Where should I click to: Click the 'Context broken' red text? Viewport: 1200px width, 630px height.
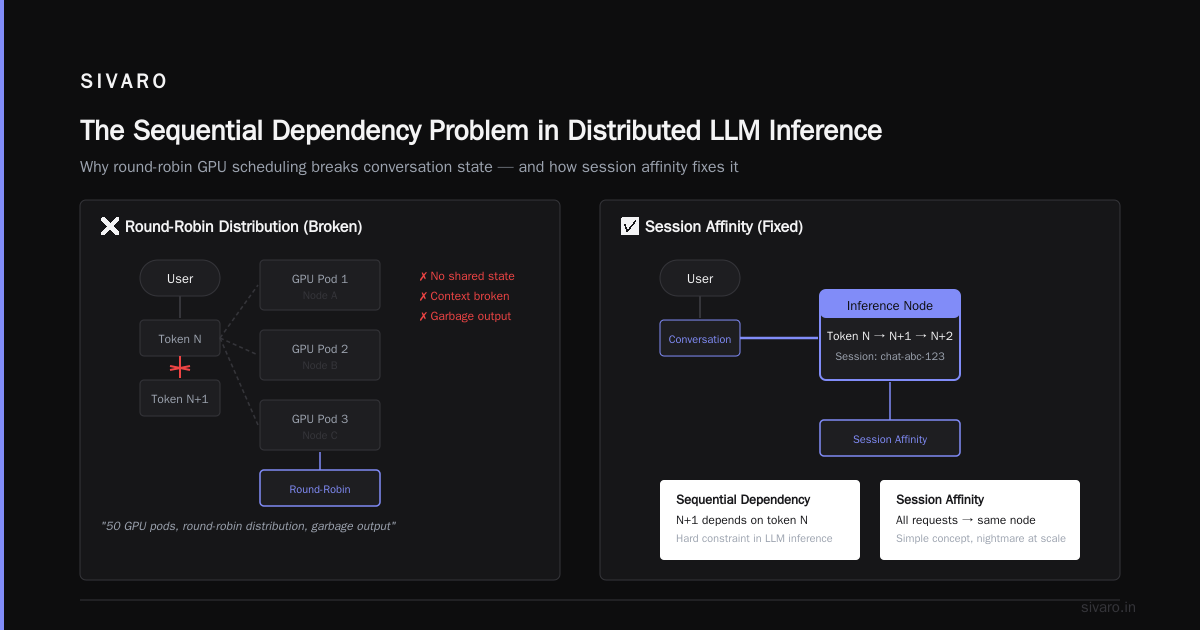point(464,296)
